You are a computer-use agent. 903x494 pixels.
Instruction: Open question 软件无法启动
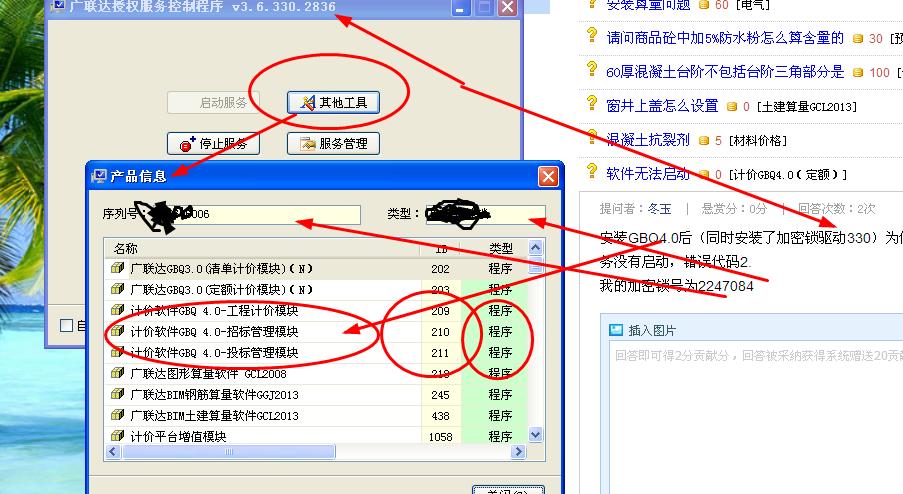(648, 174)
